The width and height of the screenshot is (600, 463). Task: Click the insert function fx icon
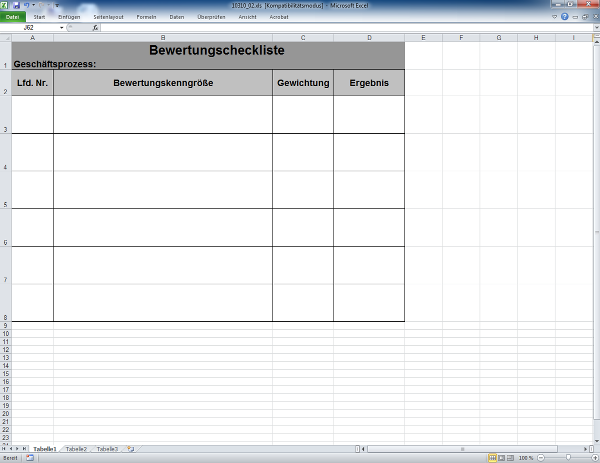click(95, 27)
